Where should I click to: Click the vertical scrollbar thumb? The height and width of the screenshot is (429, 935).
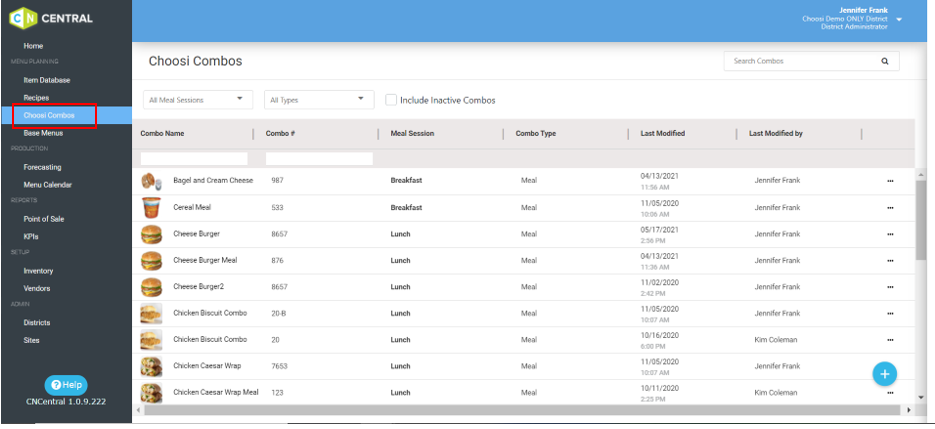921,220
